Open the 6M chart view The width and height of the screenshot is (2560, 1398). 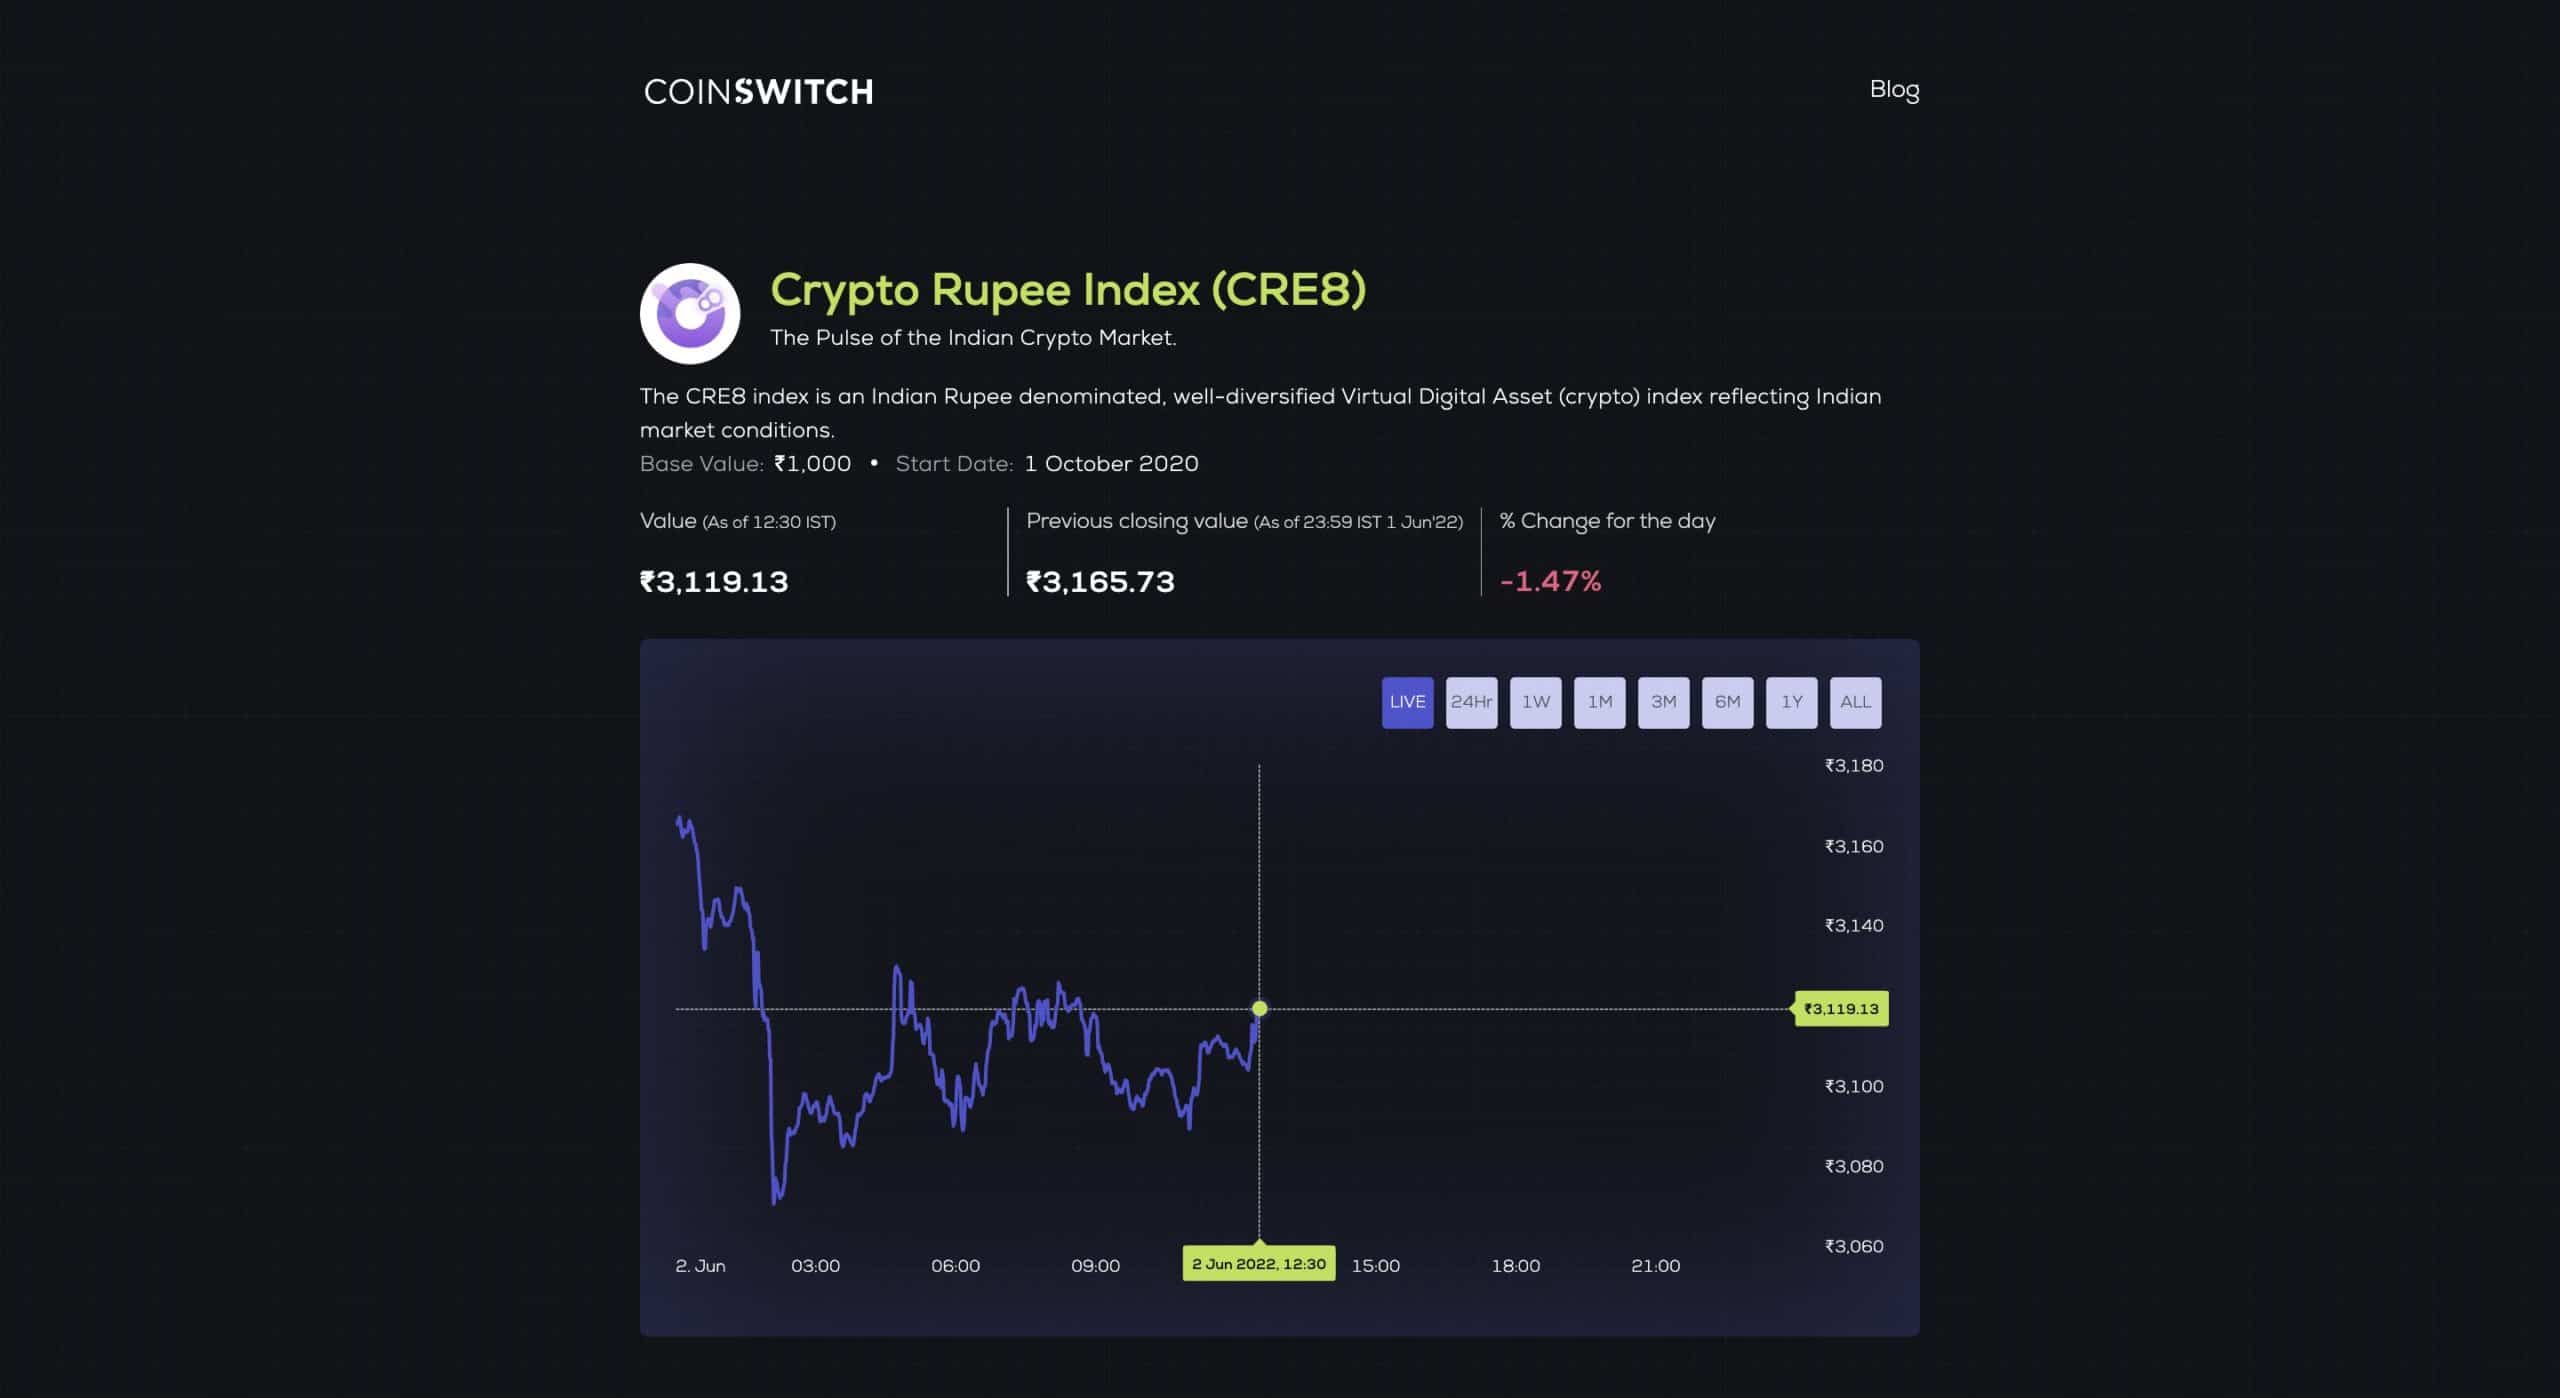(x=1727, y=702)
